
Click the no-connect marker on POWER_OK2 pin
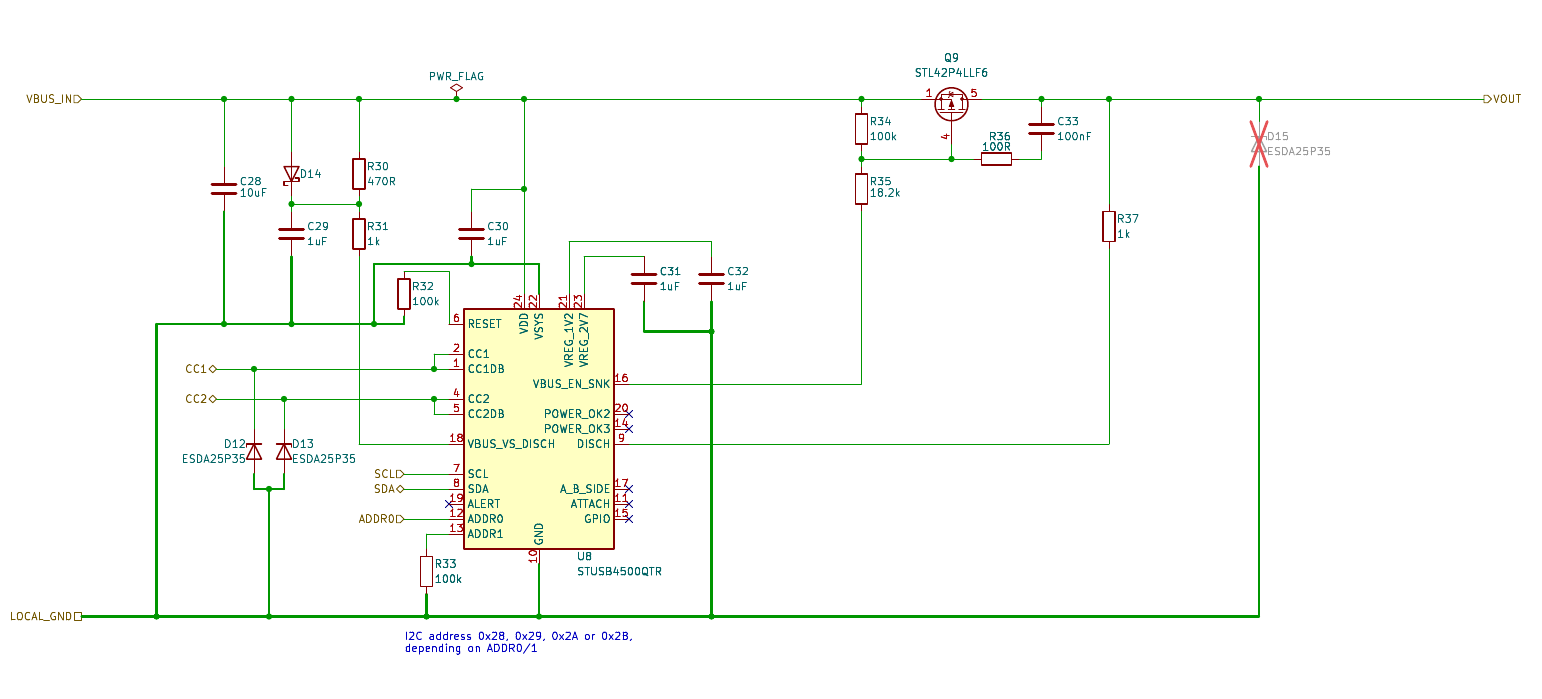(x=628, y=414)
